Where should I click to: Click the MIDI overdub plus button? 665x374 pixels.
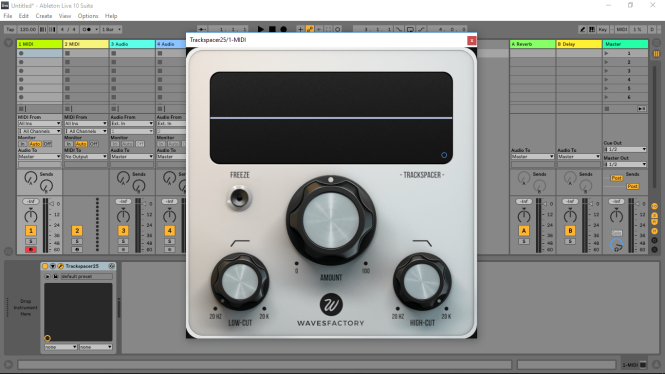(300, 29)
